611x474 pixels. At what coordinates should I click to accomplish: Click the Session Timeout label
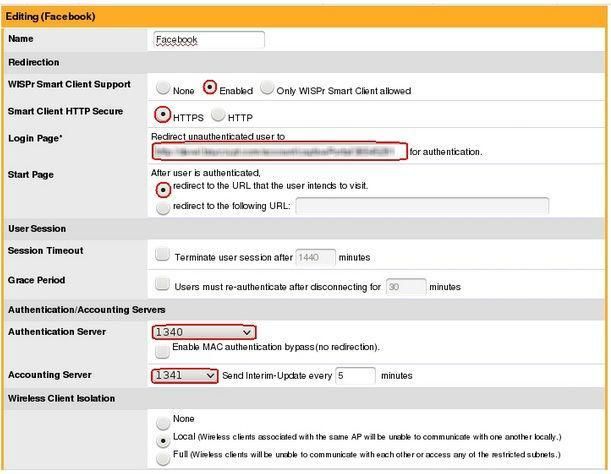tap(46, 251)
